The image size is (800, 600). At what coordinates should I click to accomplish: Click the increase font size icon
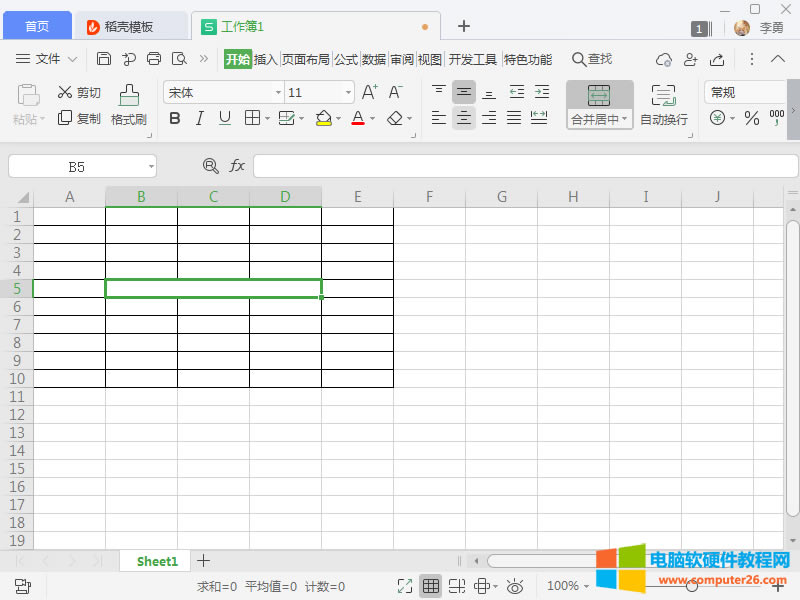tap(369, 93)
